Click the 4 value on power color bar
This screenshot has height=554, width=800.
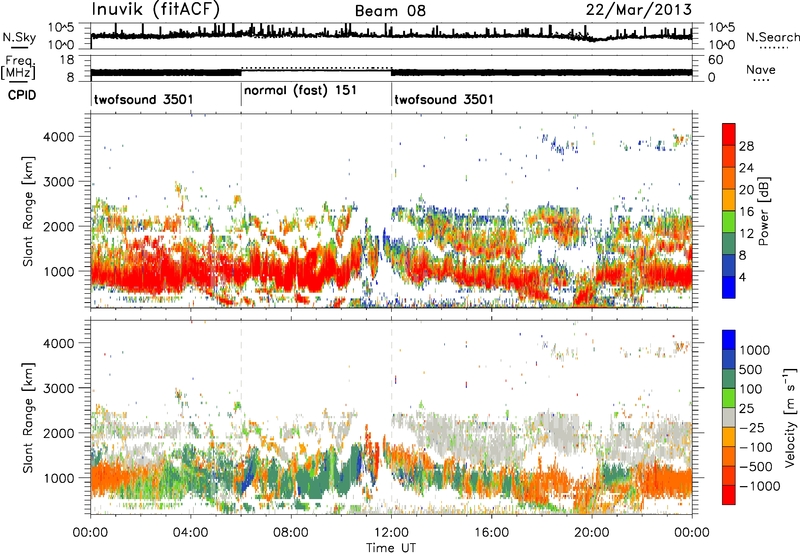pyautogui.click(x=743, y=278)
